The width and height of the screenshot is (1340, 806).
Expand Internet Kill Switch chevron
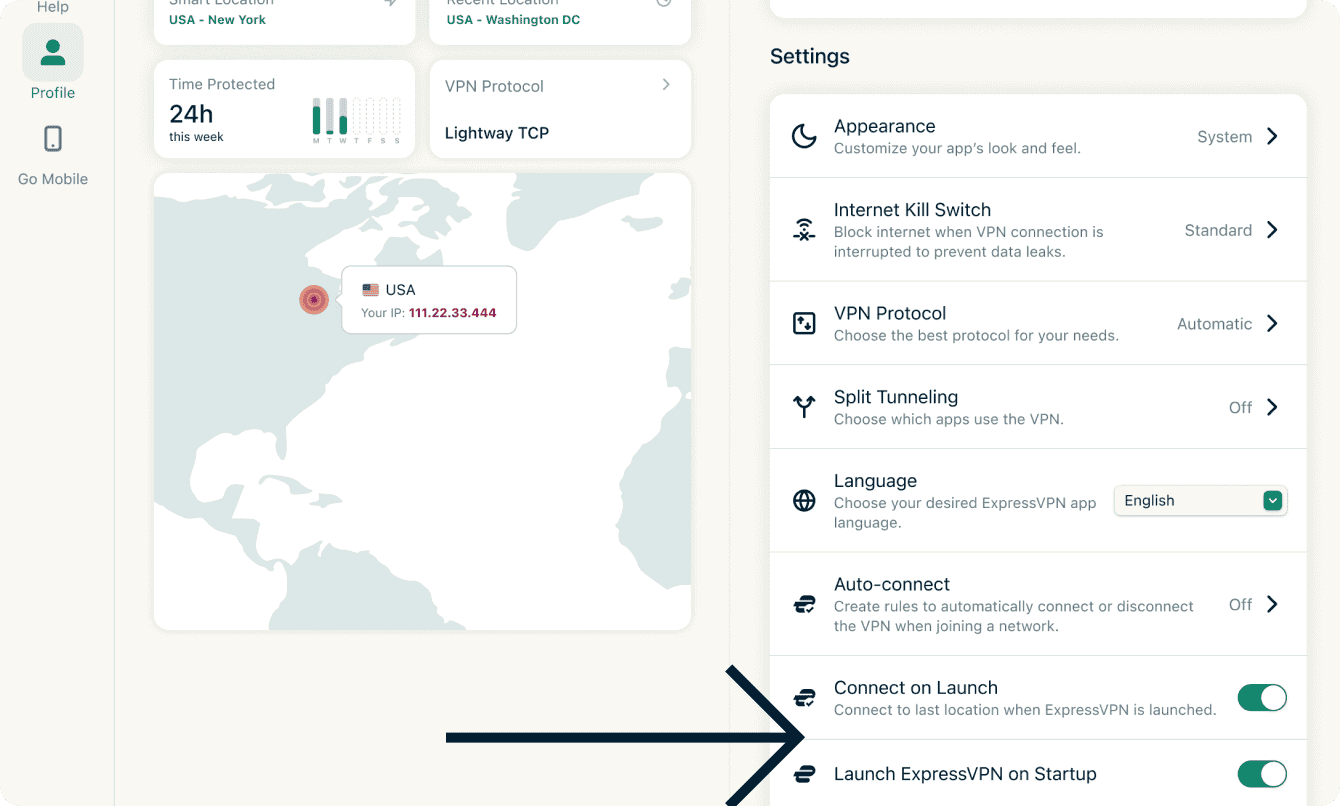point(1272,230)
